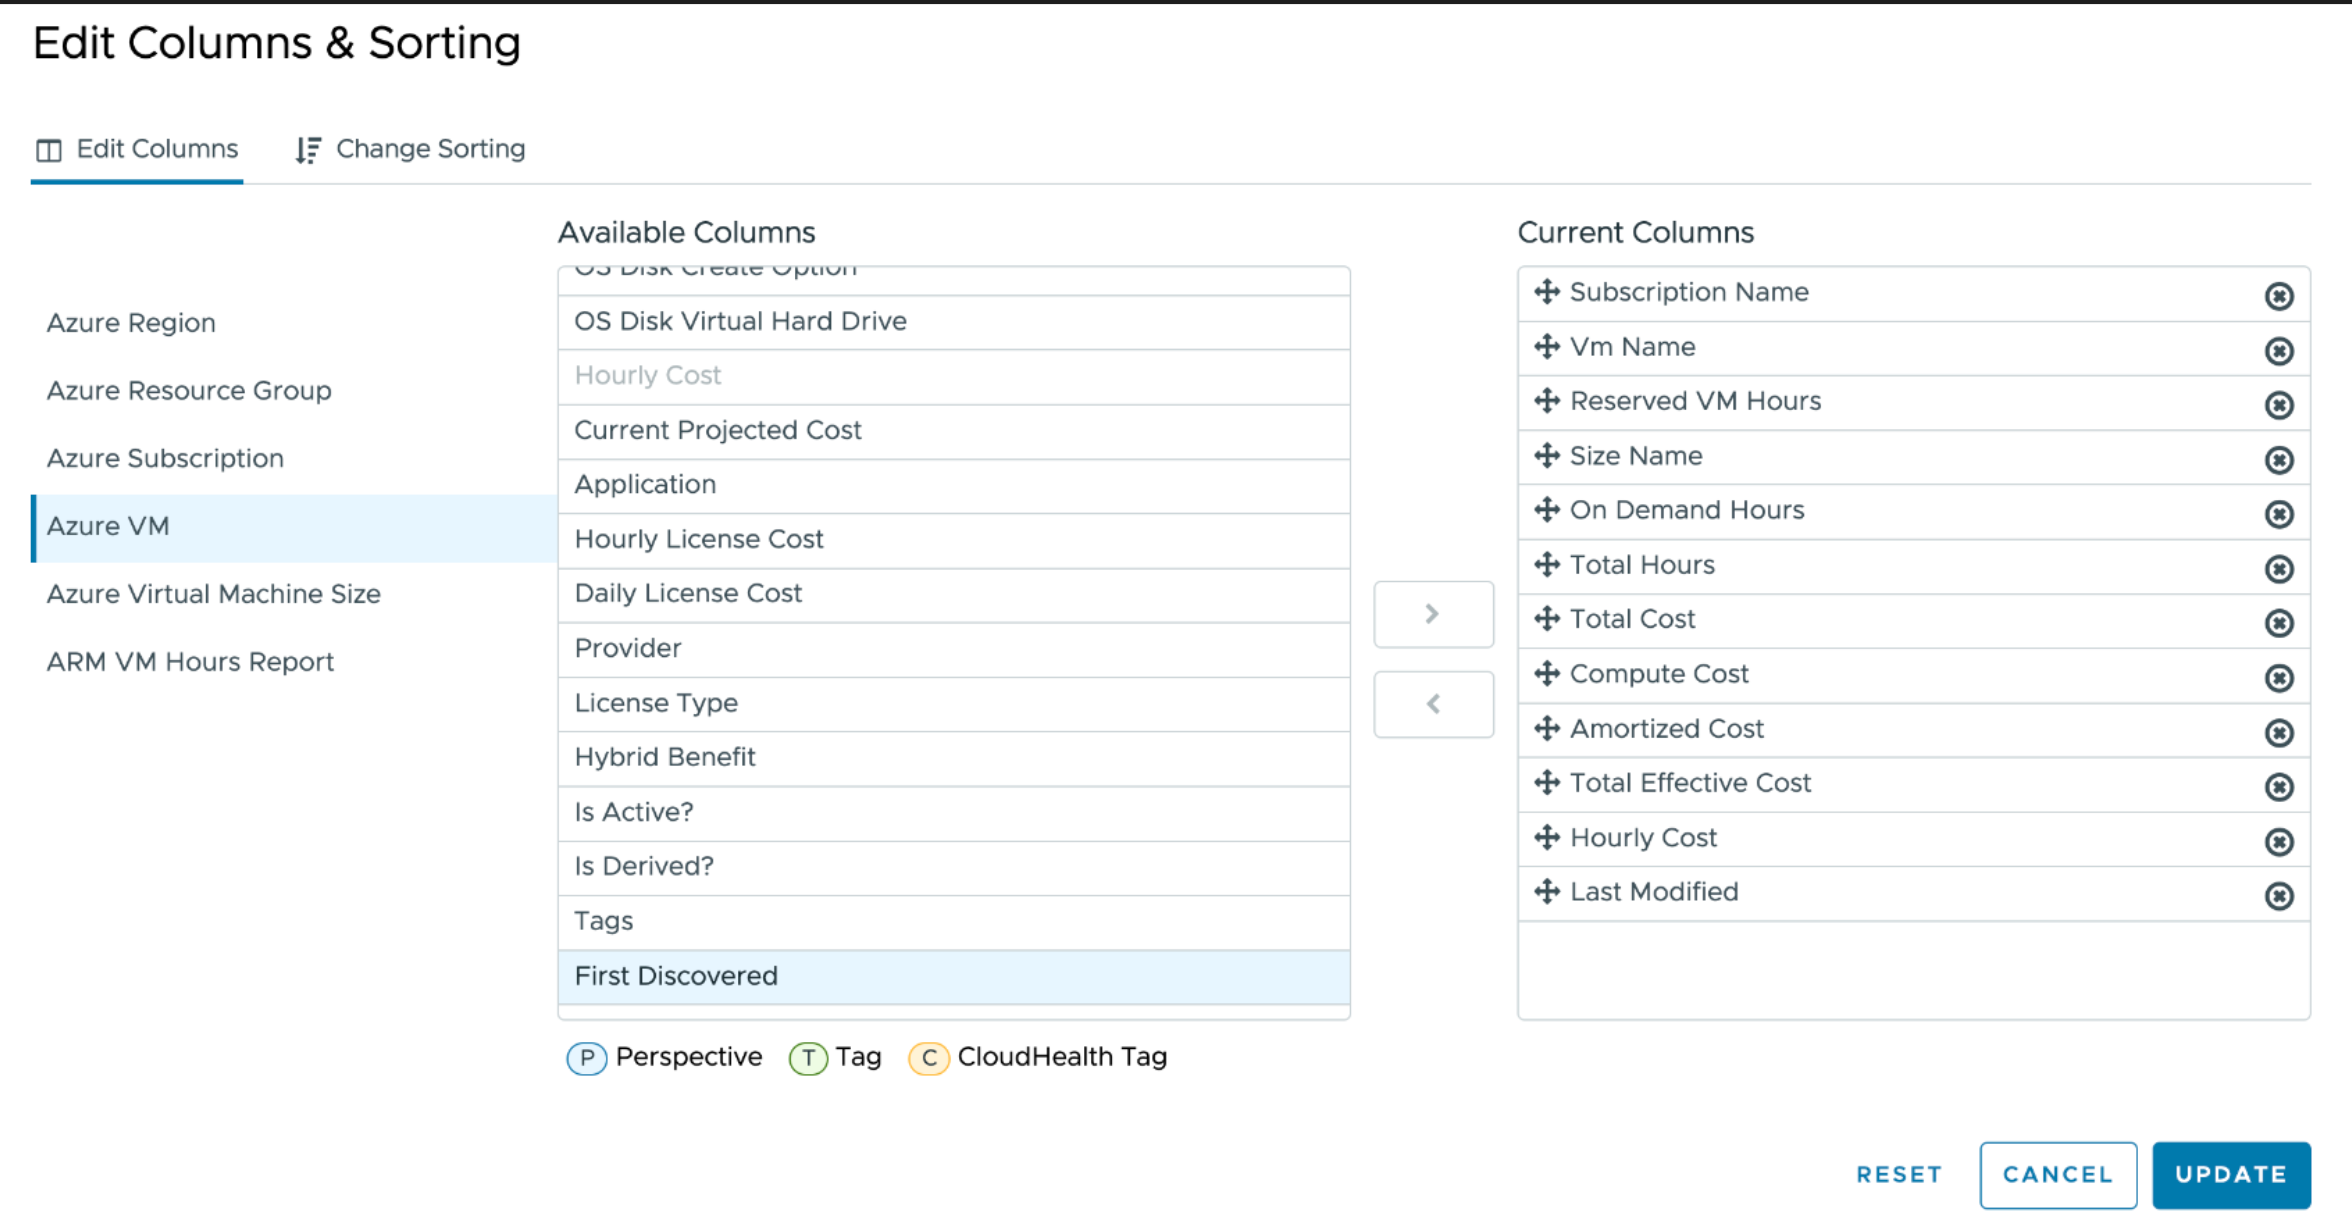
Task: Choose ARM VM Hours Report category
Action: [x=190, y=662]
